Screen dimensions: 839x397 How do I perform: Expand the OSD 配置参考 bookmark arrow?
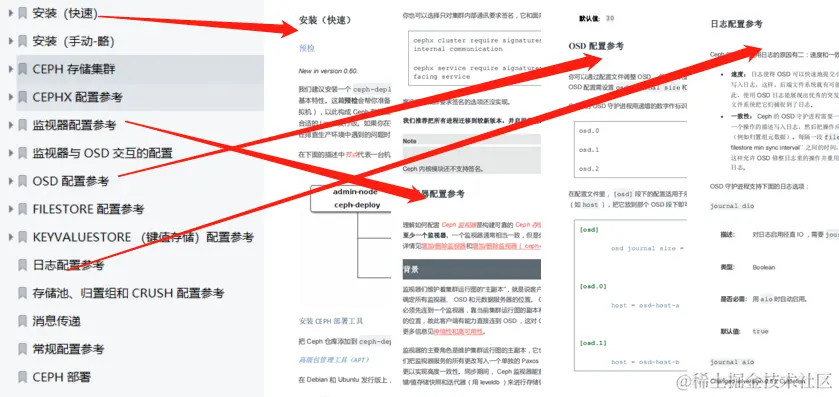click(10, 181)
